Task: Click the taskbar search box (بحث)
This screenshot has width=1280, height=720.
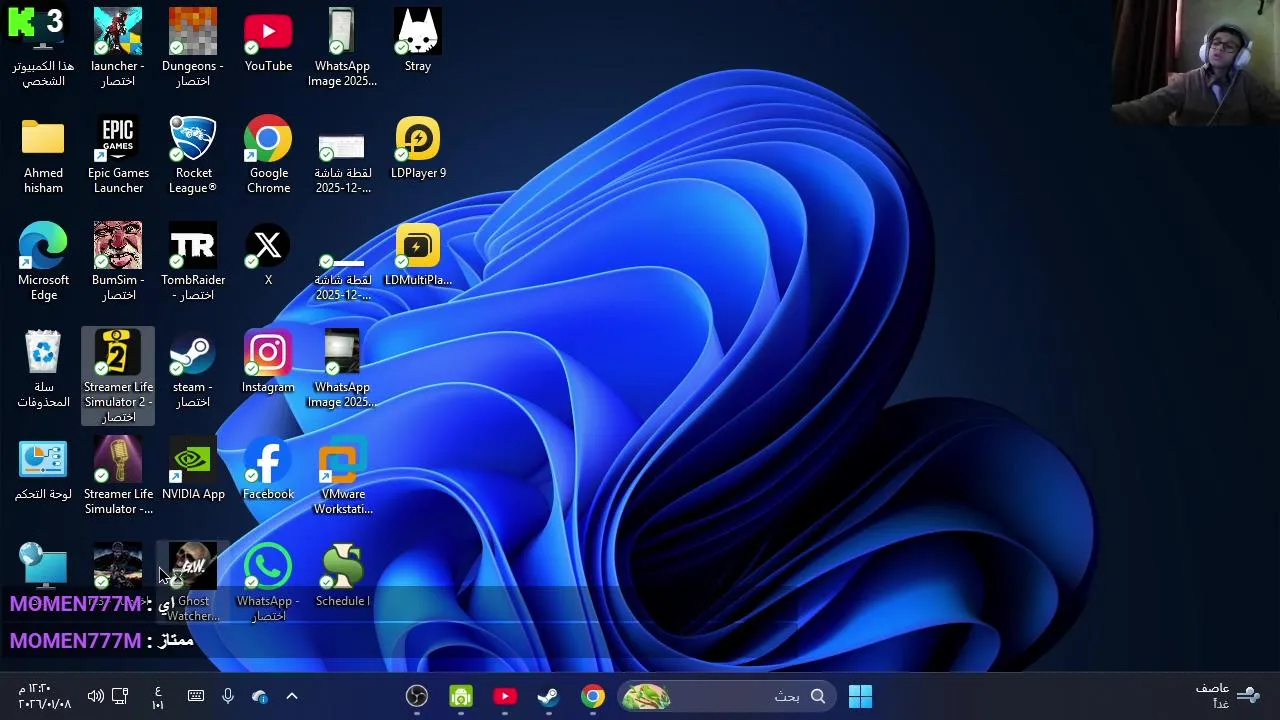Action: [729, 696]
